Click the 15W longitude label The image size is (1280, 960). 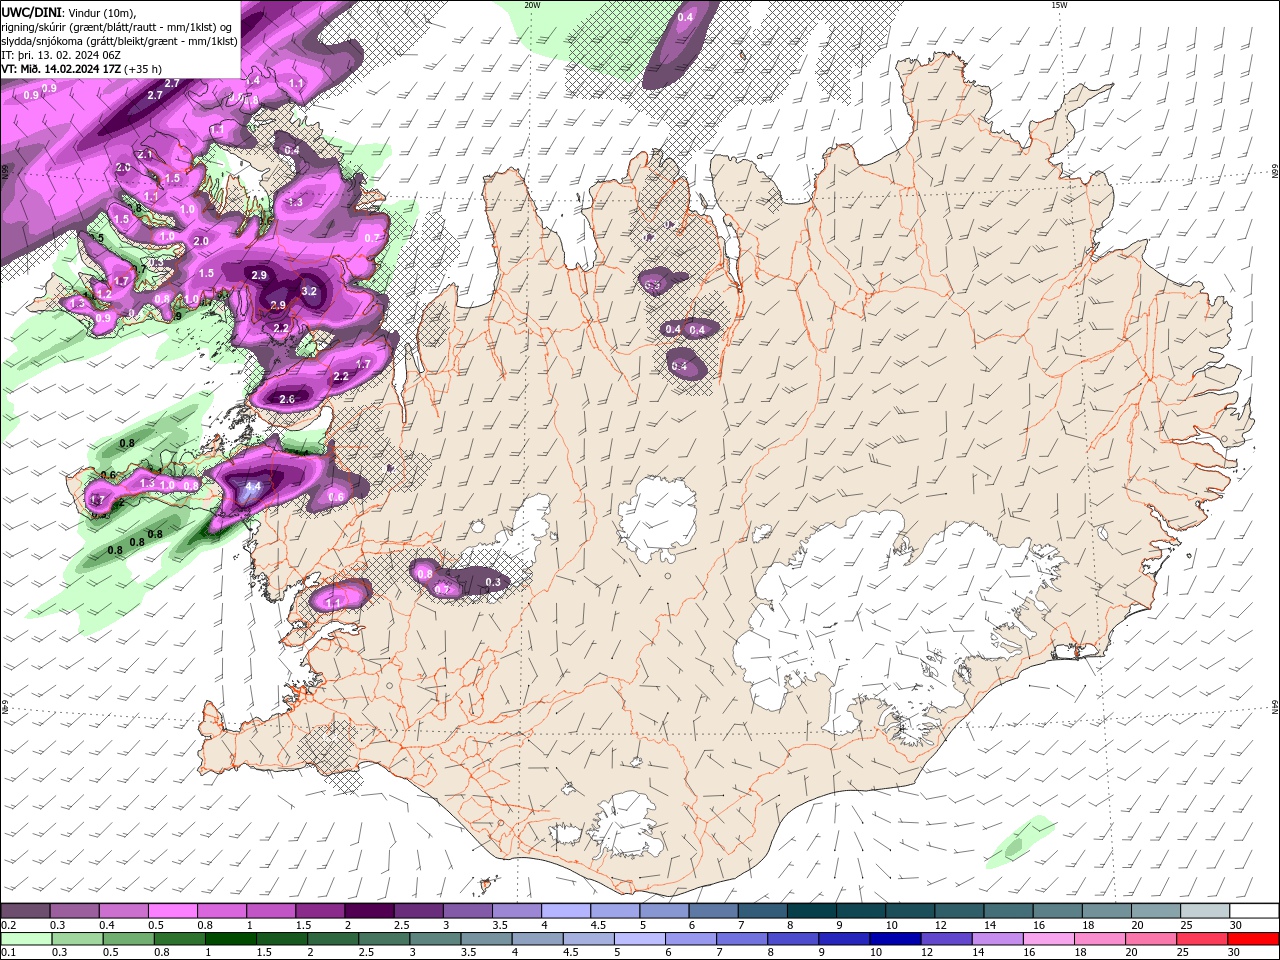[x=1059, y=5]
